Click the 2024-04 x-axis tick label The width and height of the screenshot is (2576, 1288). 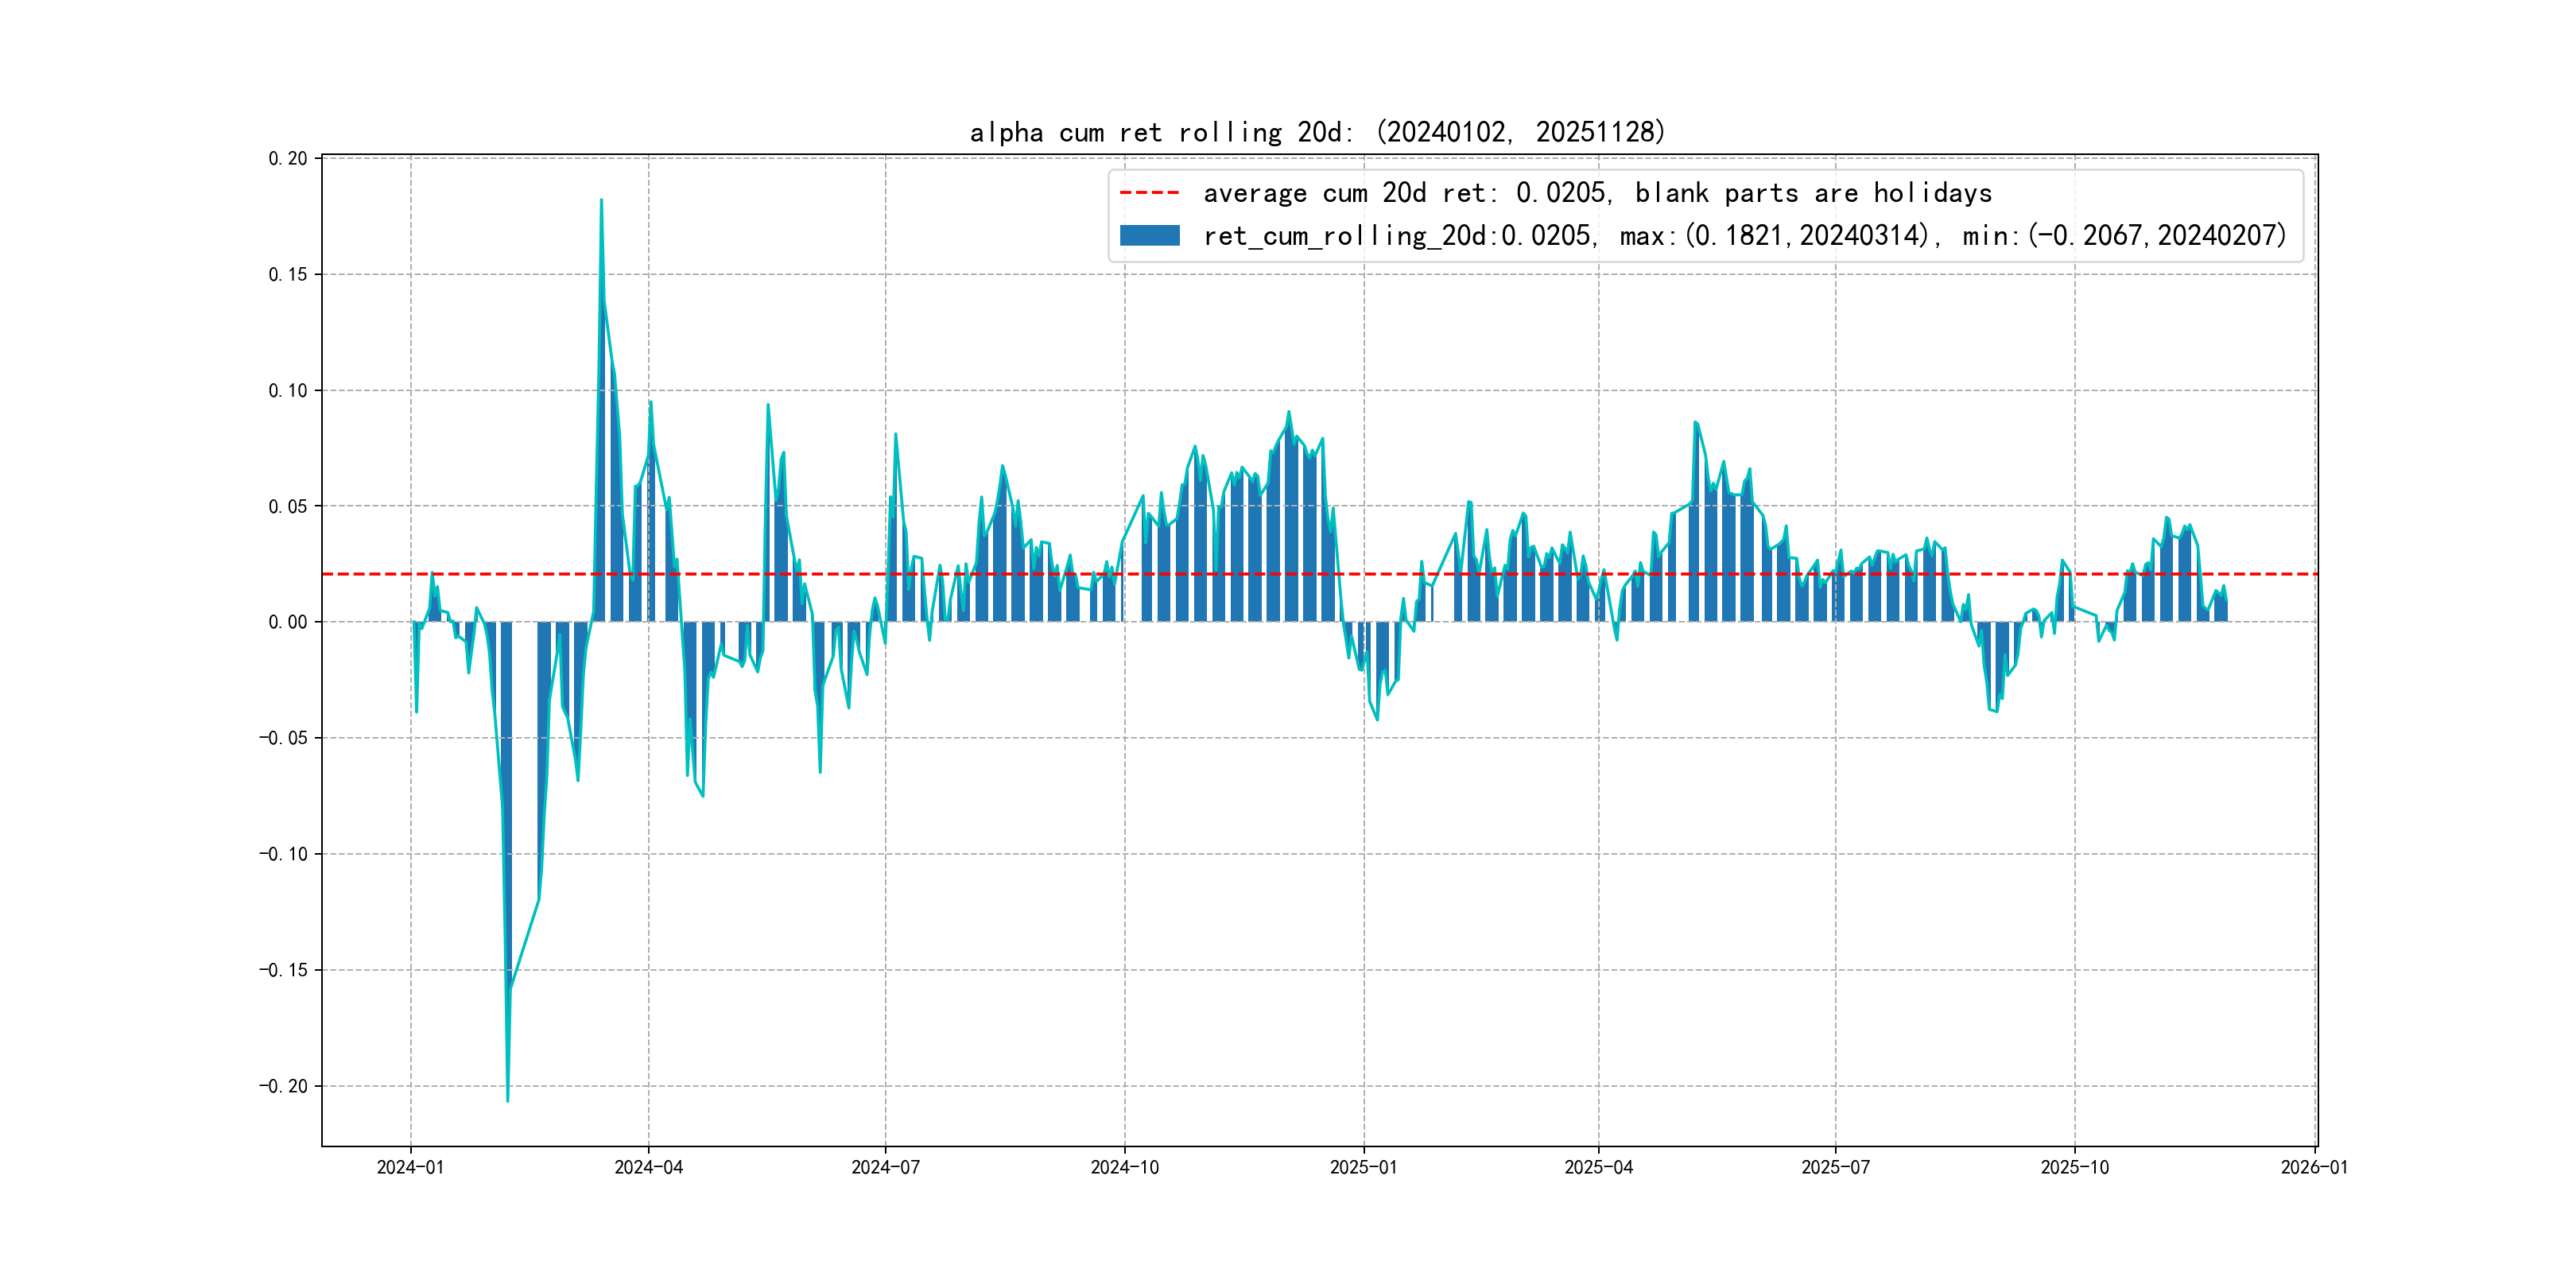(648, 1167)
